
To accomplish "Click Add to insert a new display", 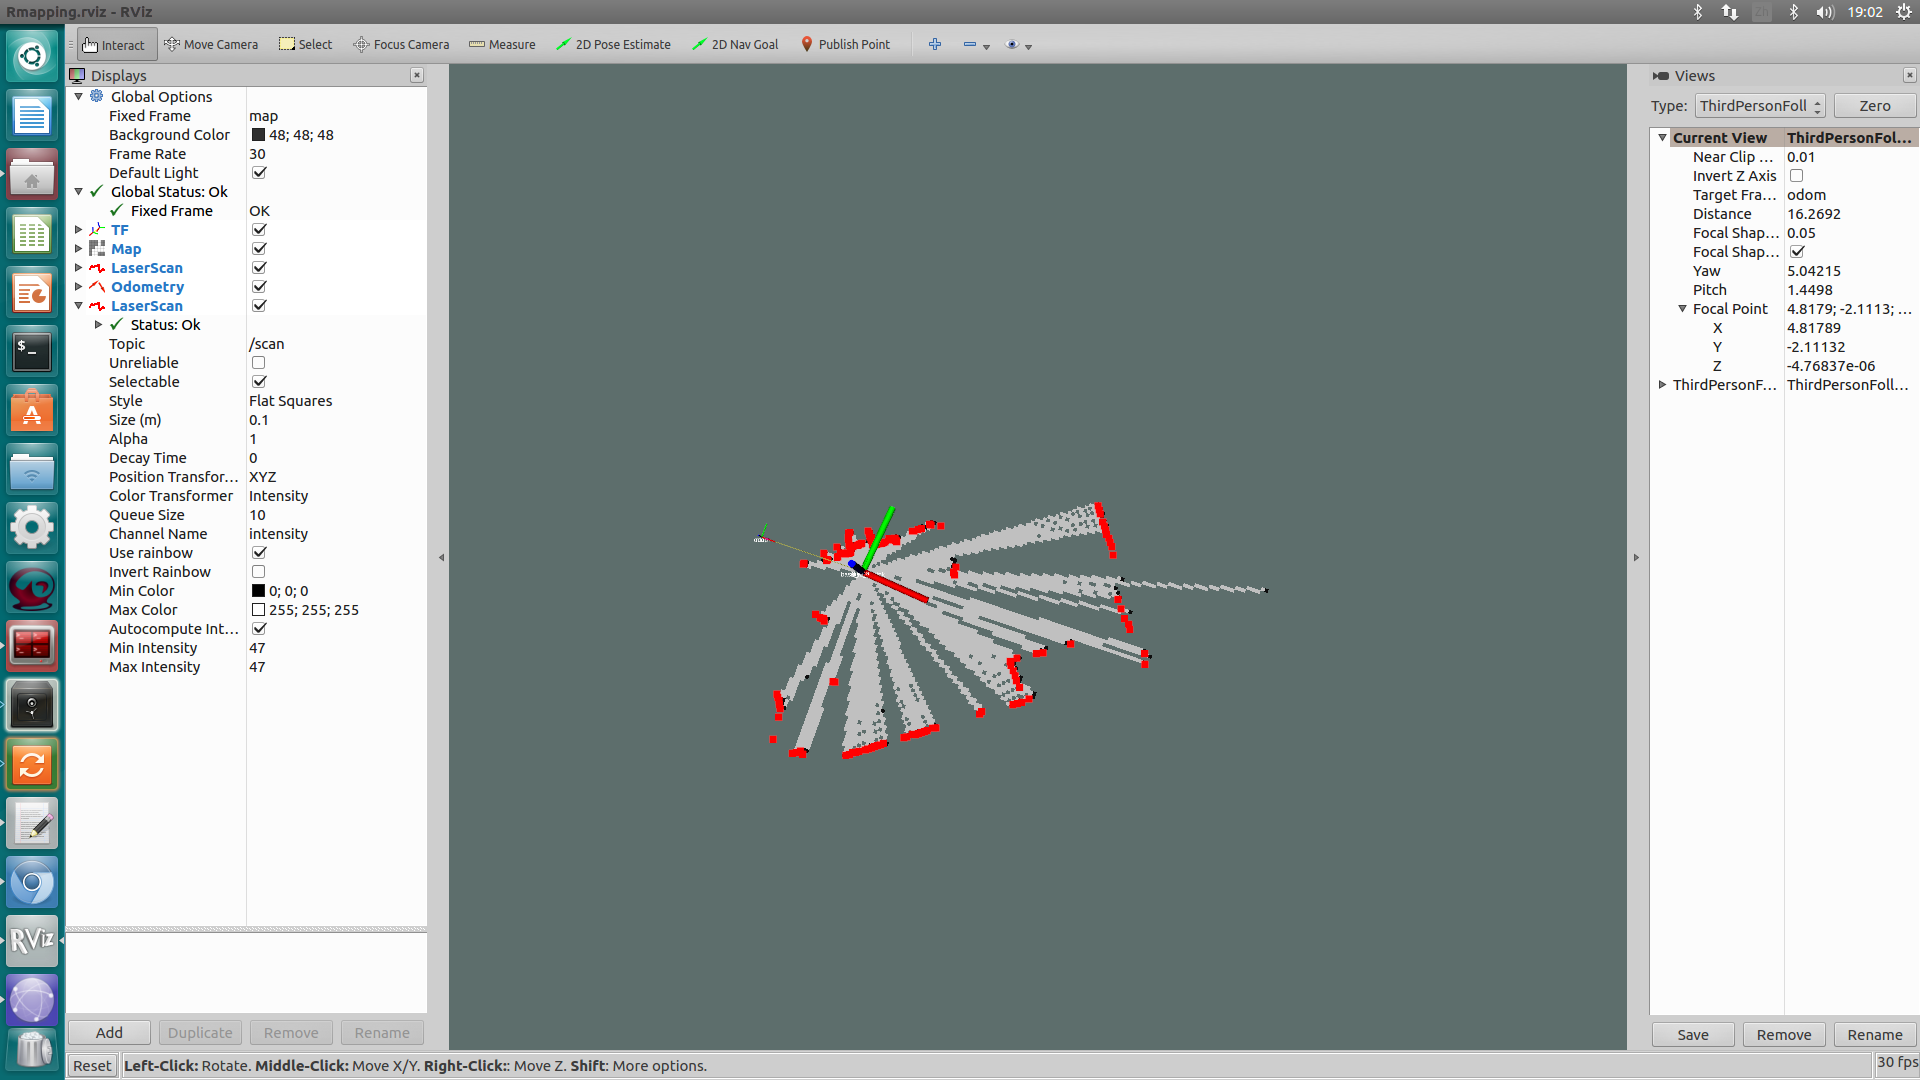I will [108, 1032].
